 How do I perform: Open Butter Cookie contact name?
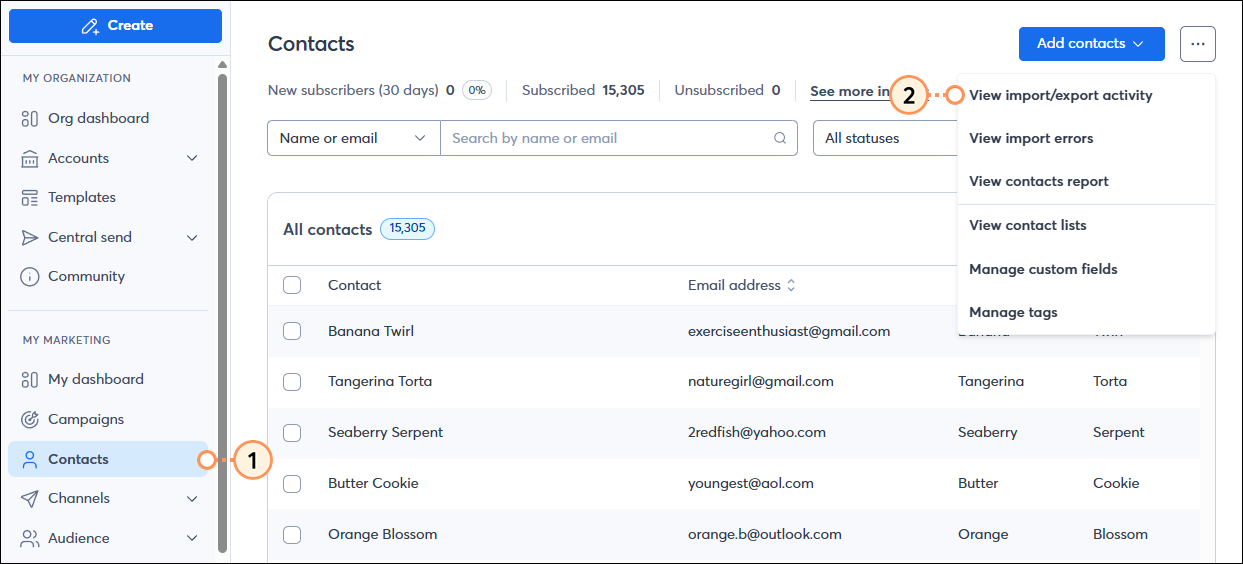coord(373,483)
